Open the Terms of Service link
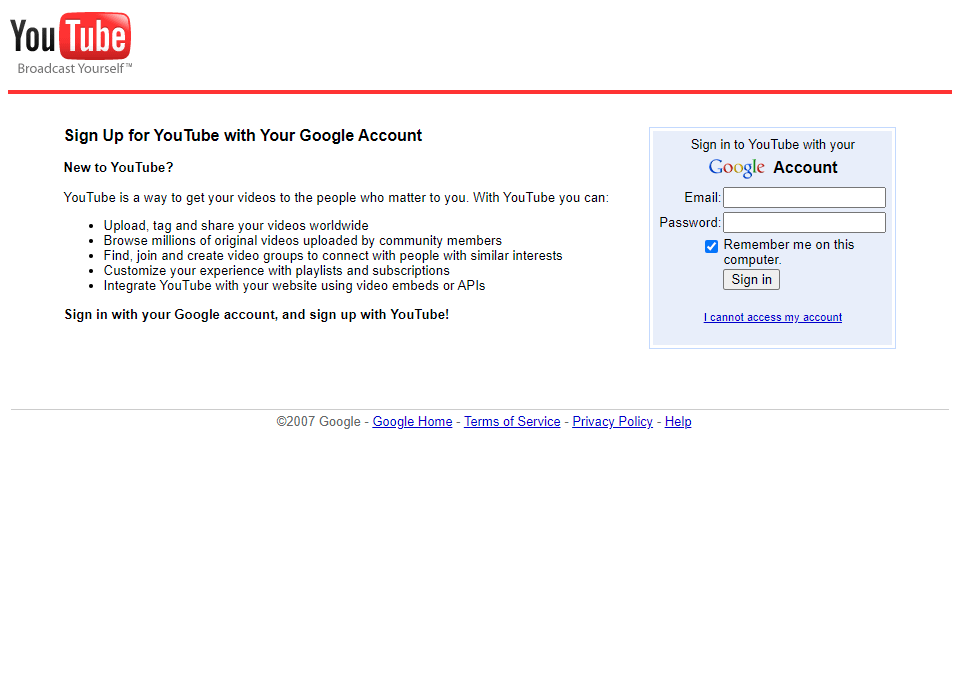Viewport: 960px width, 700px height. click(x=512, y=421)
